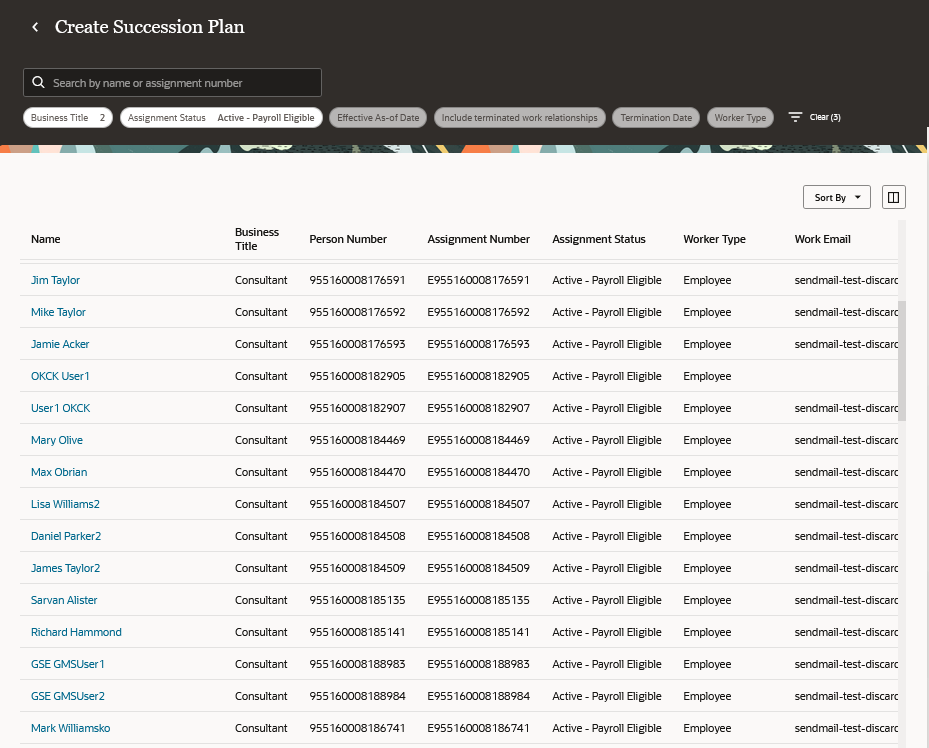Open Sarvan Alister's record
Screen dimensions: 929x748
point(64,600)
